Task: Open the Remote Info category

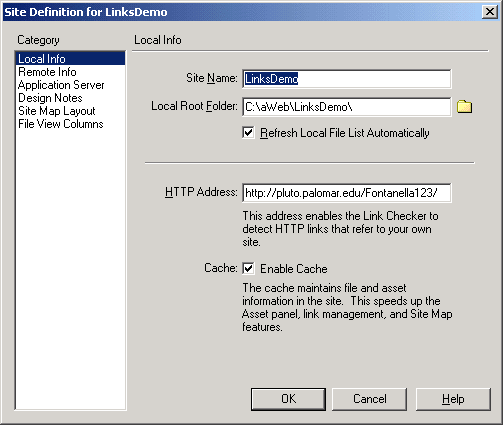Action: pyautogui.click(x=47, y=72)
